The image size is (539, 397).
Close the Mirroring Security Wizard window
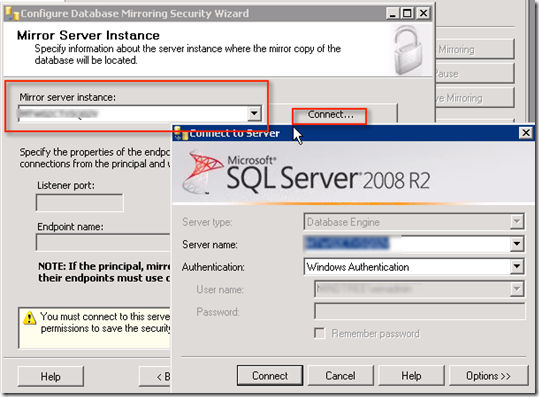(423, 13)
